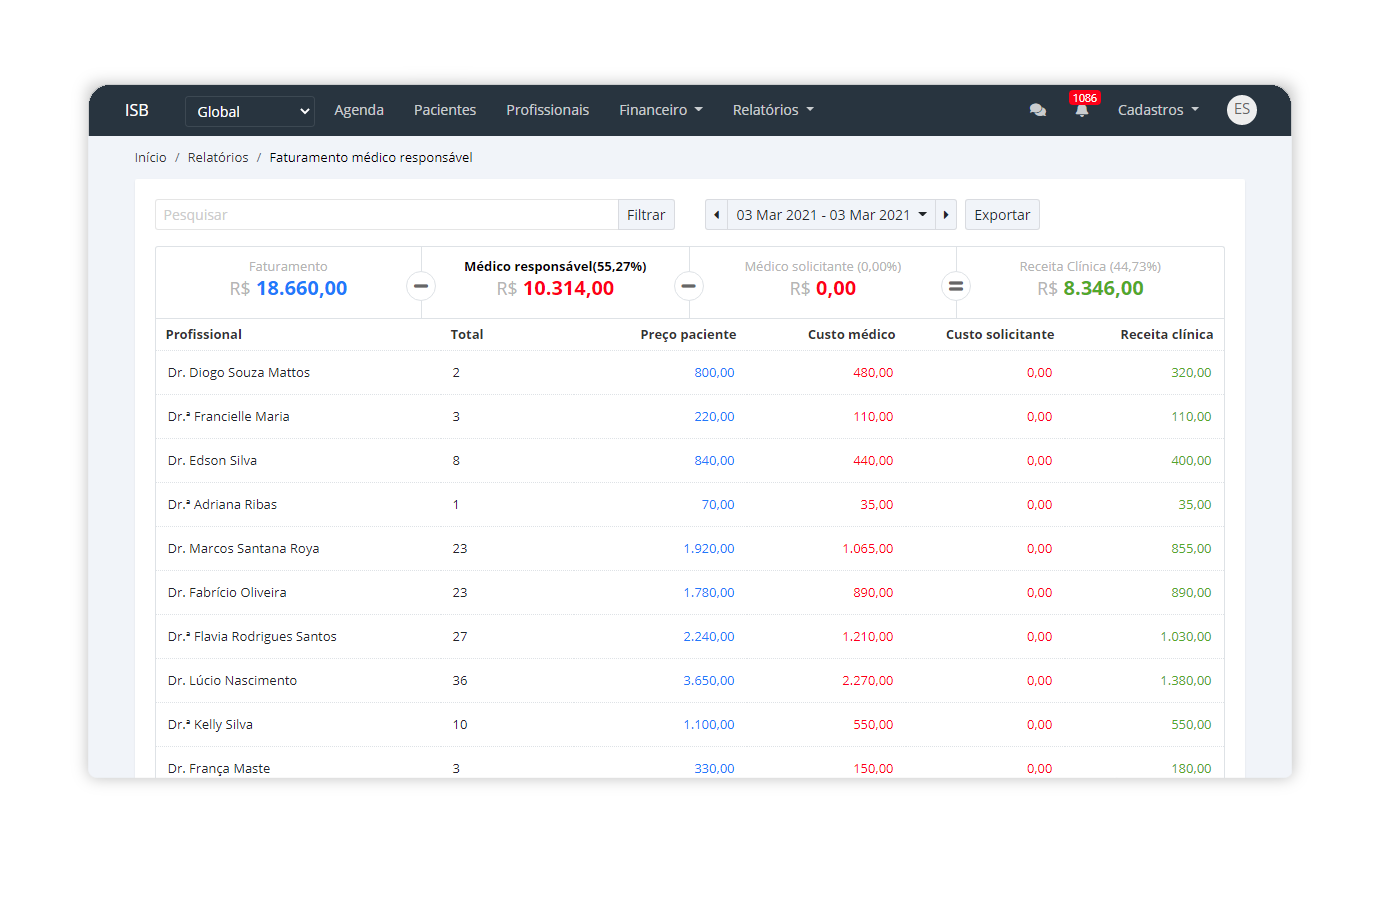Click clinic revenue 1.030,00 for Flavia Rodrigues

(x=1186, y=636)
